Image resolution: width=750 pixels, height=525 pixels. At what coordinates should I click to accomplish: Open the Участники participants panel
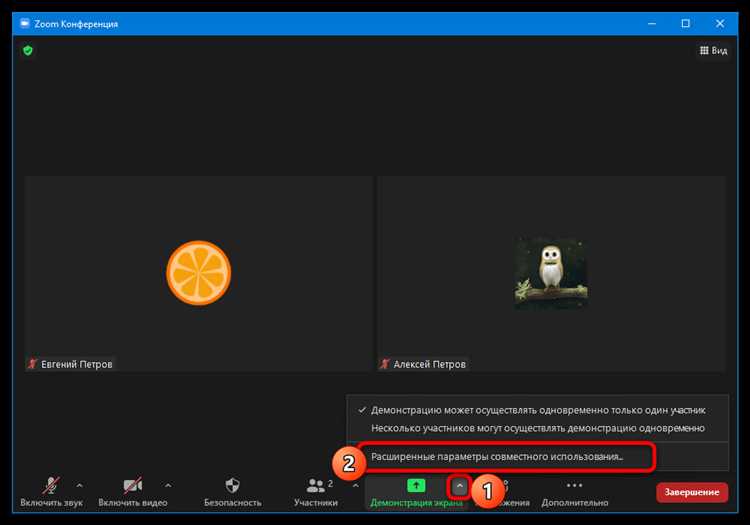[x=318, y=487]
